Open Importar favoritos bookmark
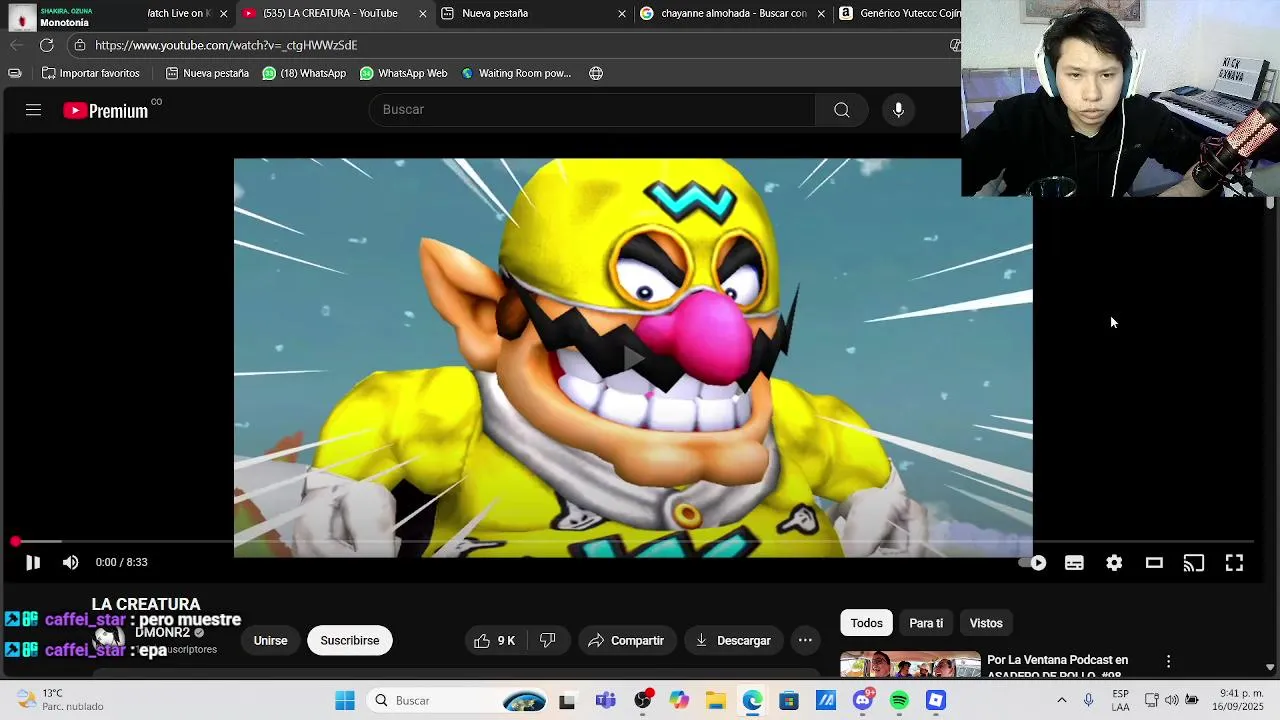 pyautogui.click(x=90, y=73)
